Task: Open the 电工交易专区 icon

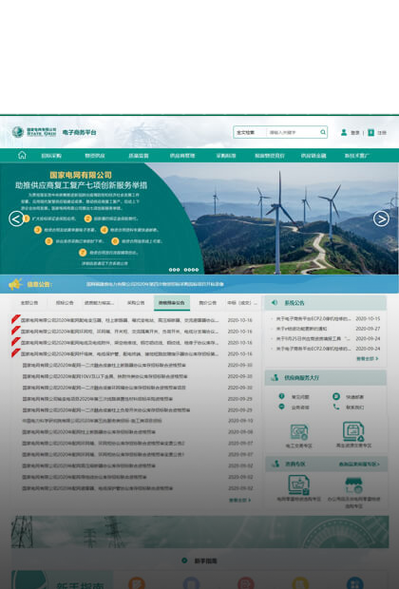Action: [299, 432]
